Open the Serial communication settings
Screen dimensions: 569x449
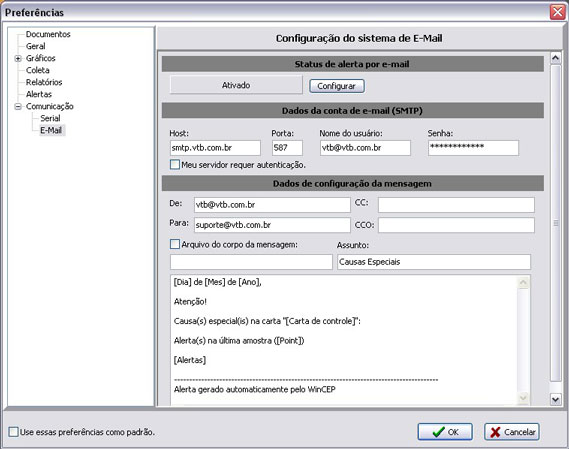tap(50, 118)
